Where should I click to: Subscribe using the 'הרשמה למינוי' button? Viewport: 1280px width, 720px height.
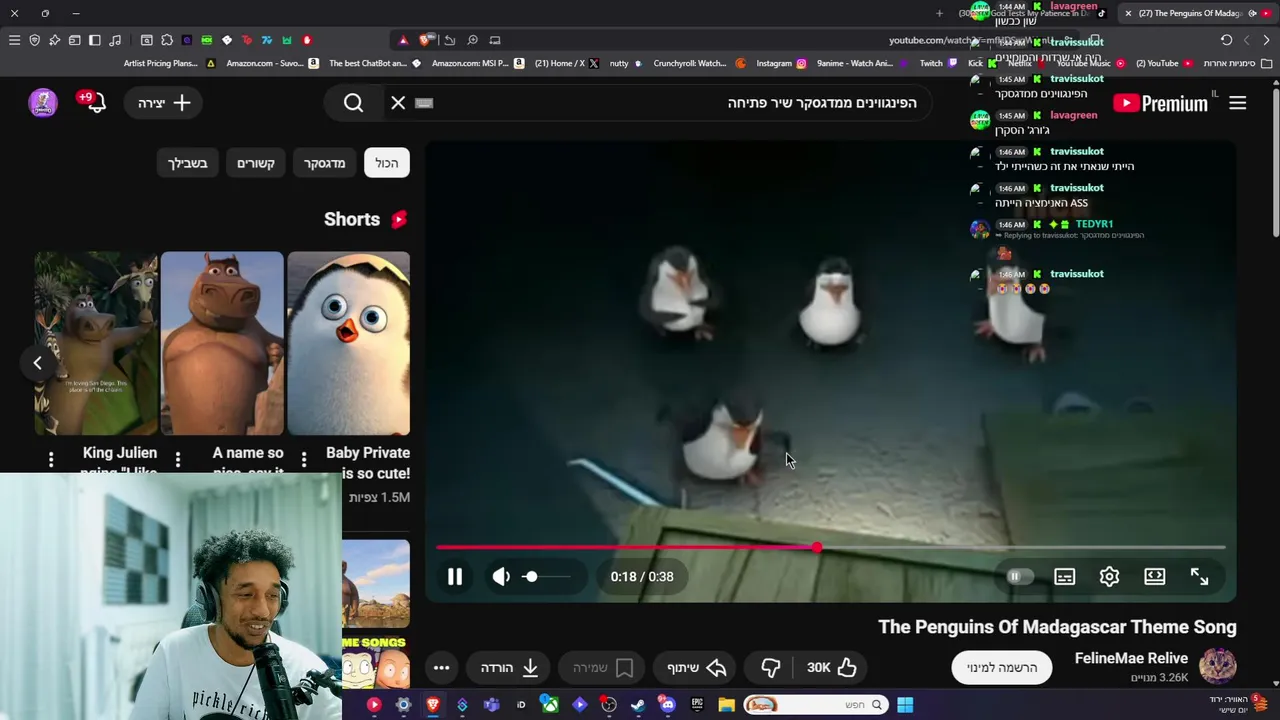click(x=1002, y=668)
